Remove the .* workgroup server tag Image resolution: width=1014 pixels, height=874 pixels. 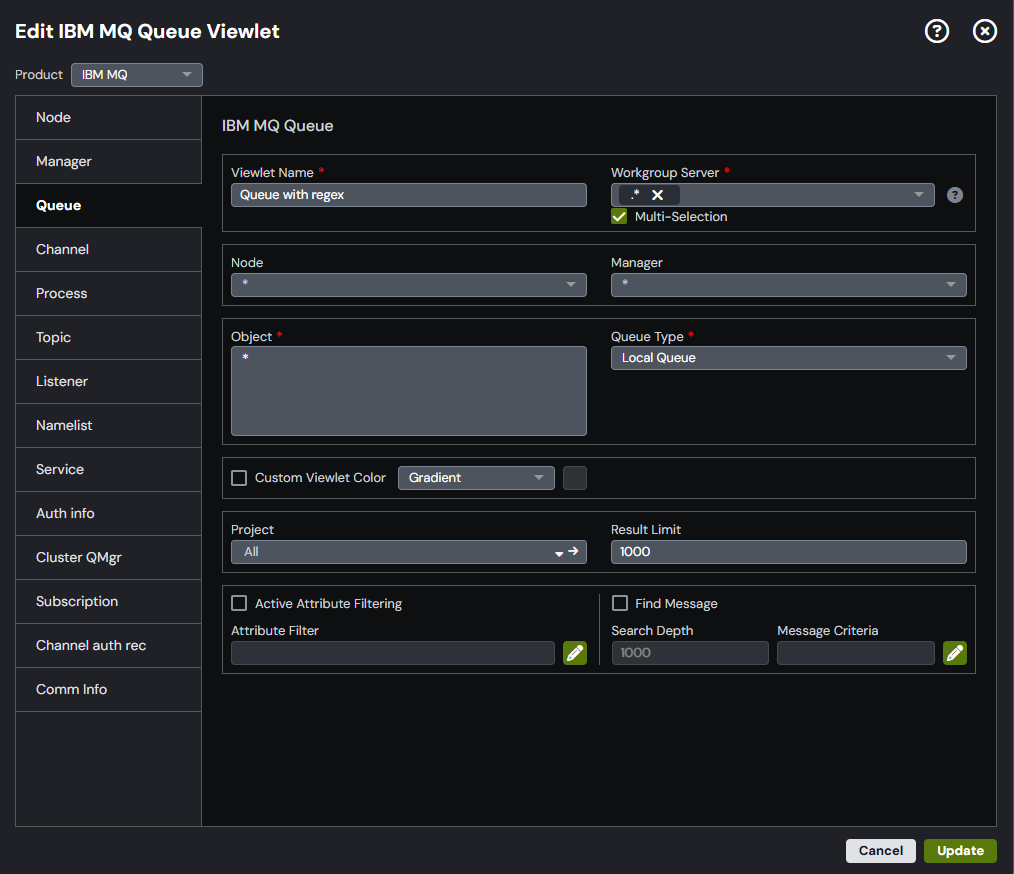pos(657,195)
